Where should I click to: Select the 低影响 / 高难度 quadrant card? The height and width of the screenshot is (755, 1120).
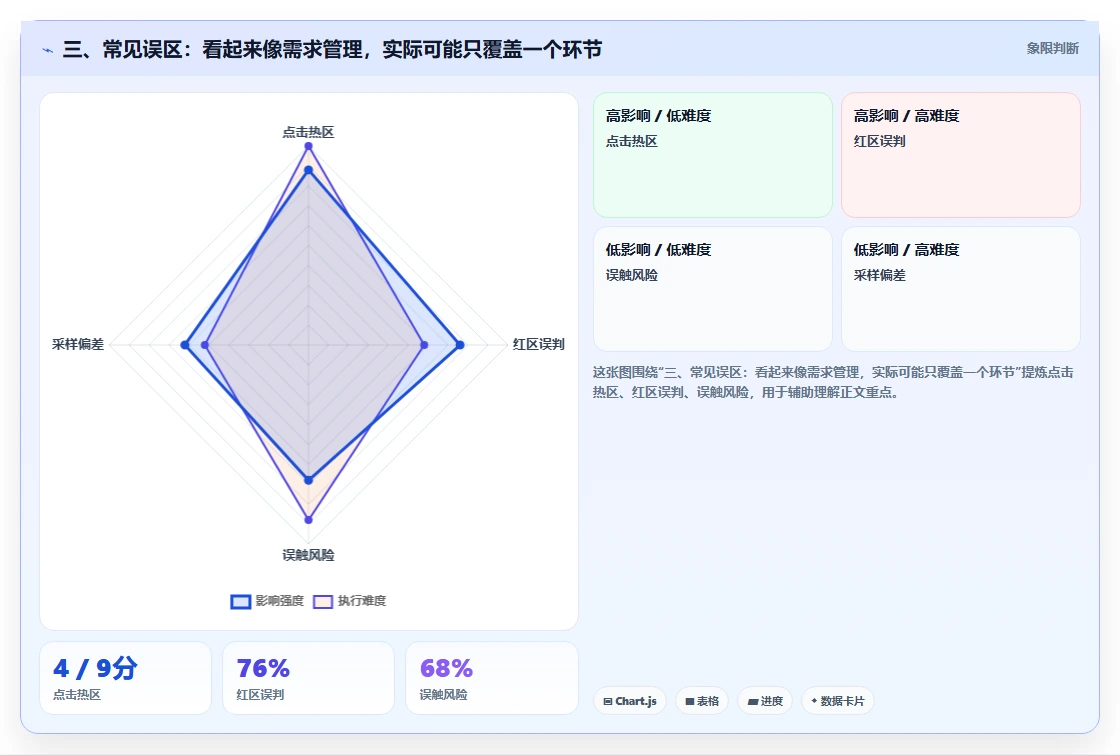click(961, 289)
